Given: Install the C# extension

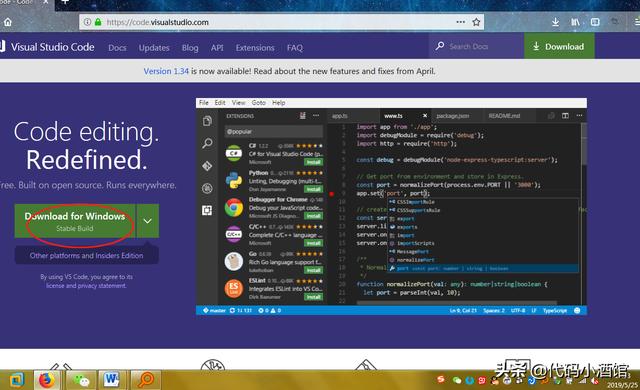Looking at the screenshot, I should (x=313, y=162).
